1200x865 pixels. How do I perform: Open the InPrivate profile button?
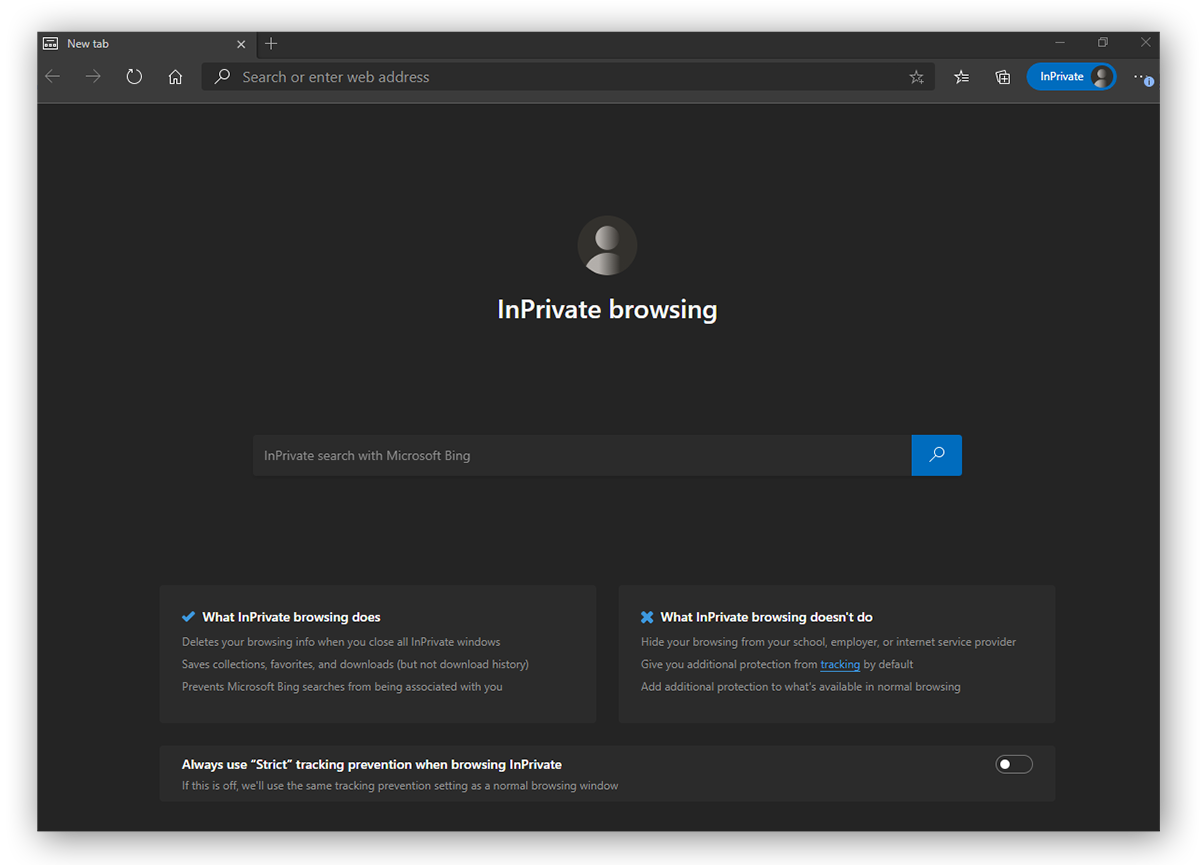coord(1071,77)
